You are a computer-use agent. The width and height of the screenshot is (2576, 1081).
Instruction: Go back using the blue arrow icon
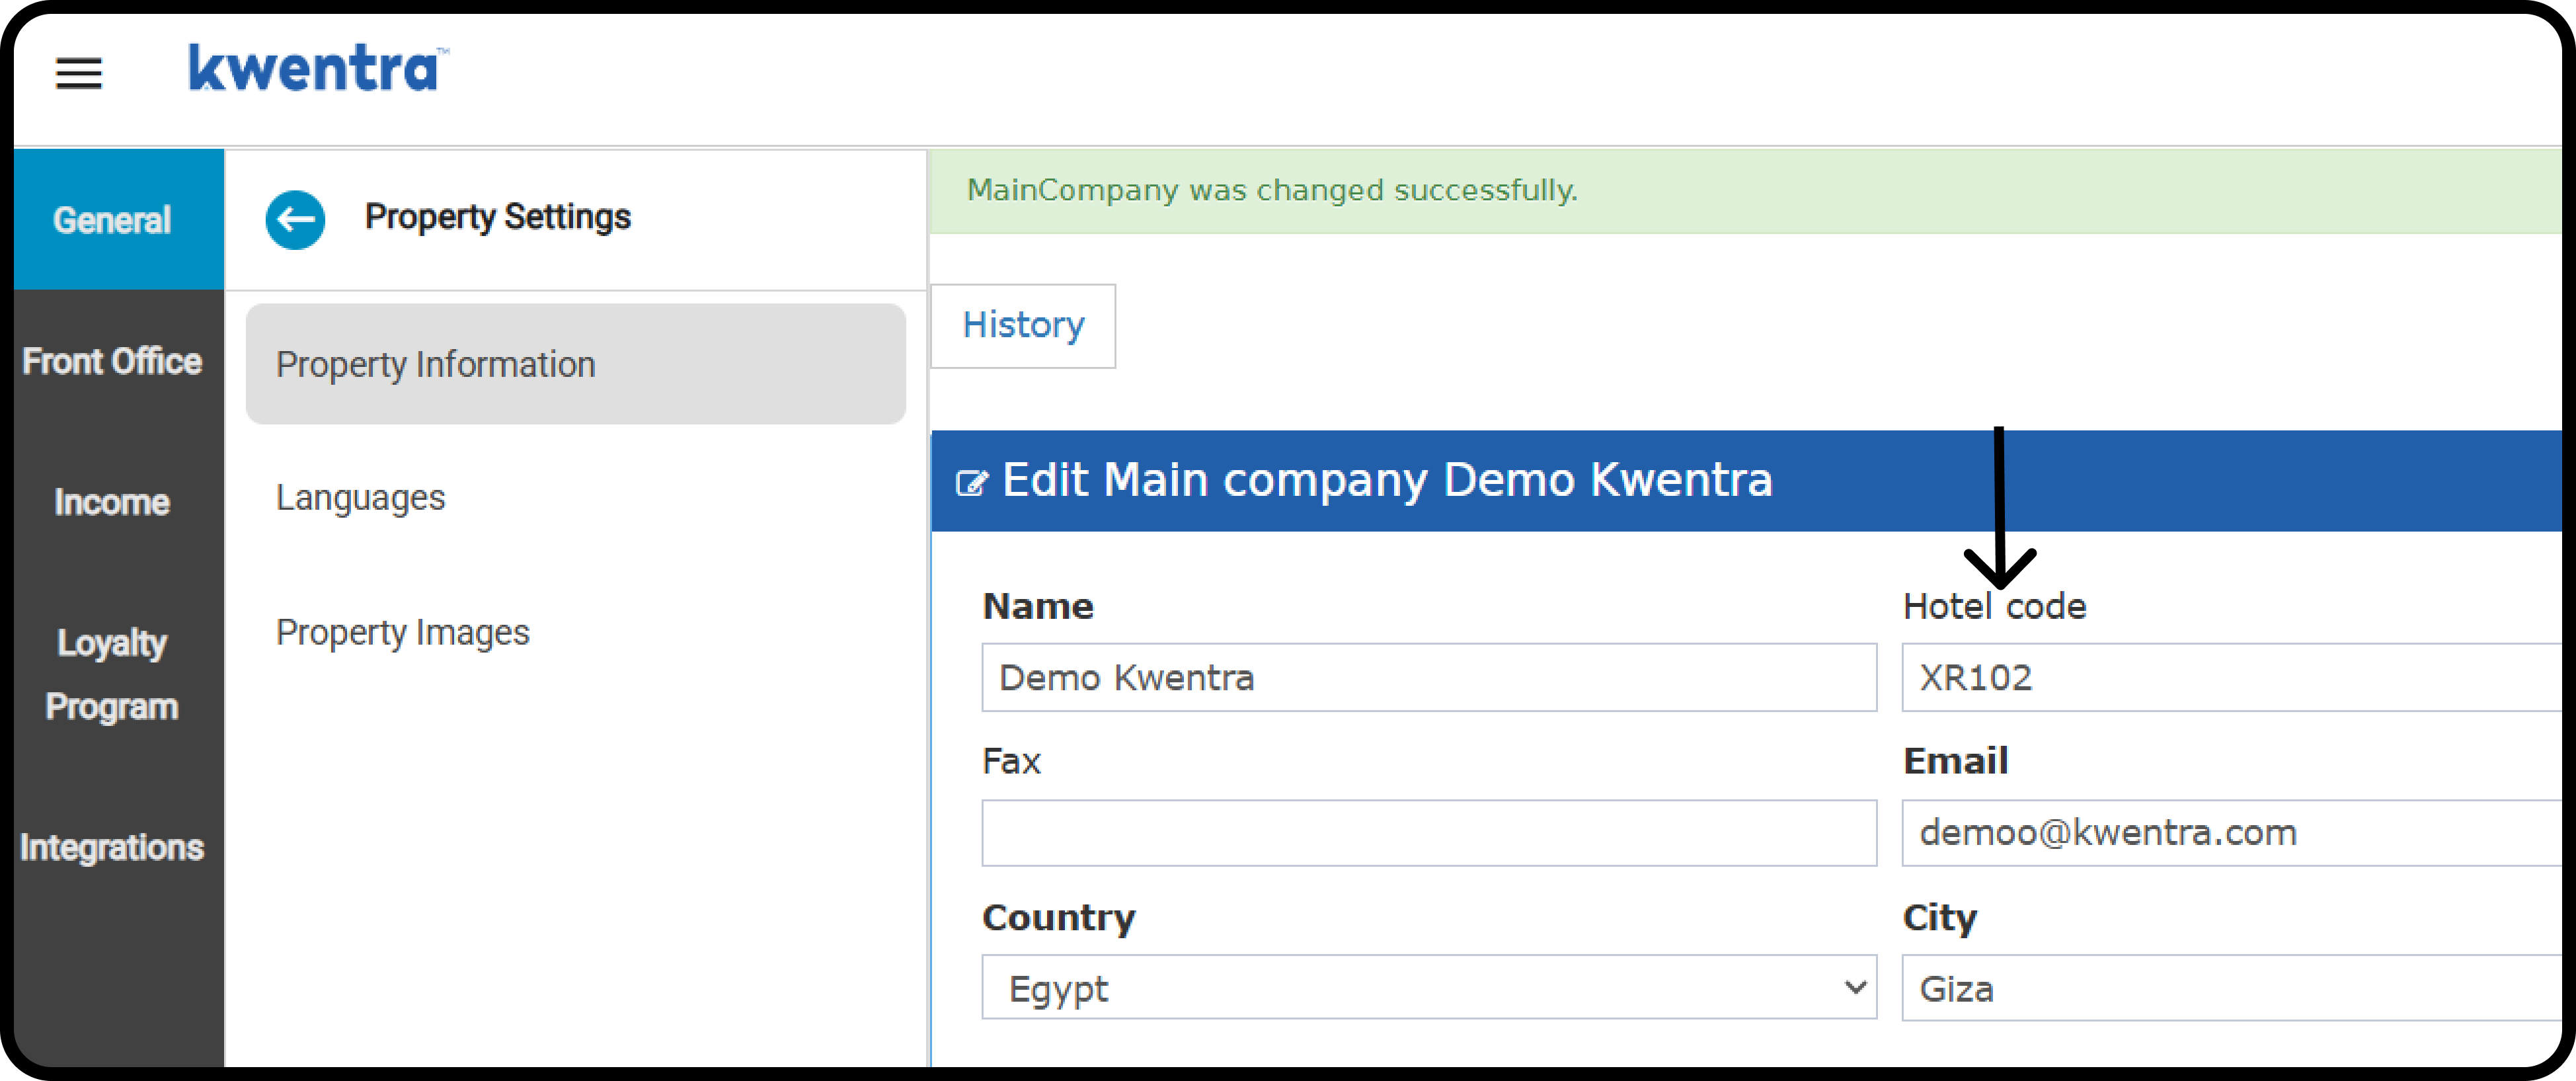(295, 219)
